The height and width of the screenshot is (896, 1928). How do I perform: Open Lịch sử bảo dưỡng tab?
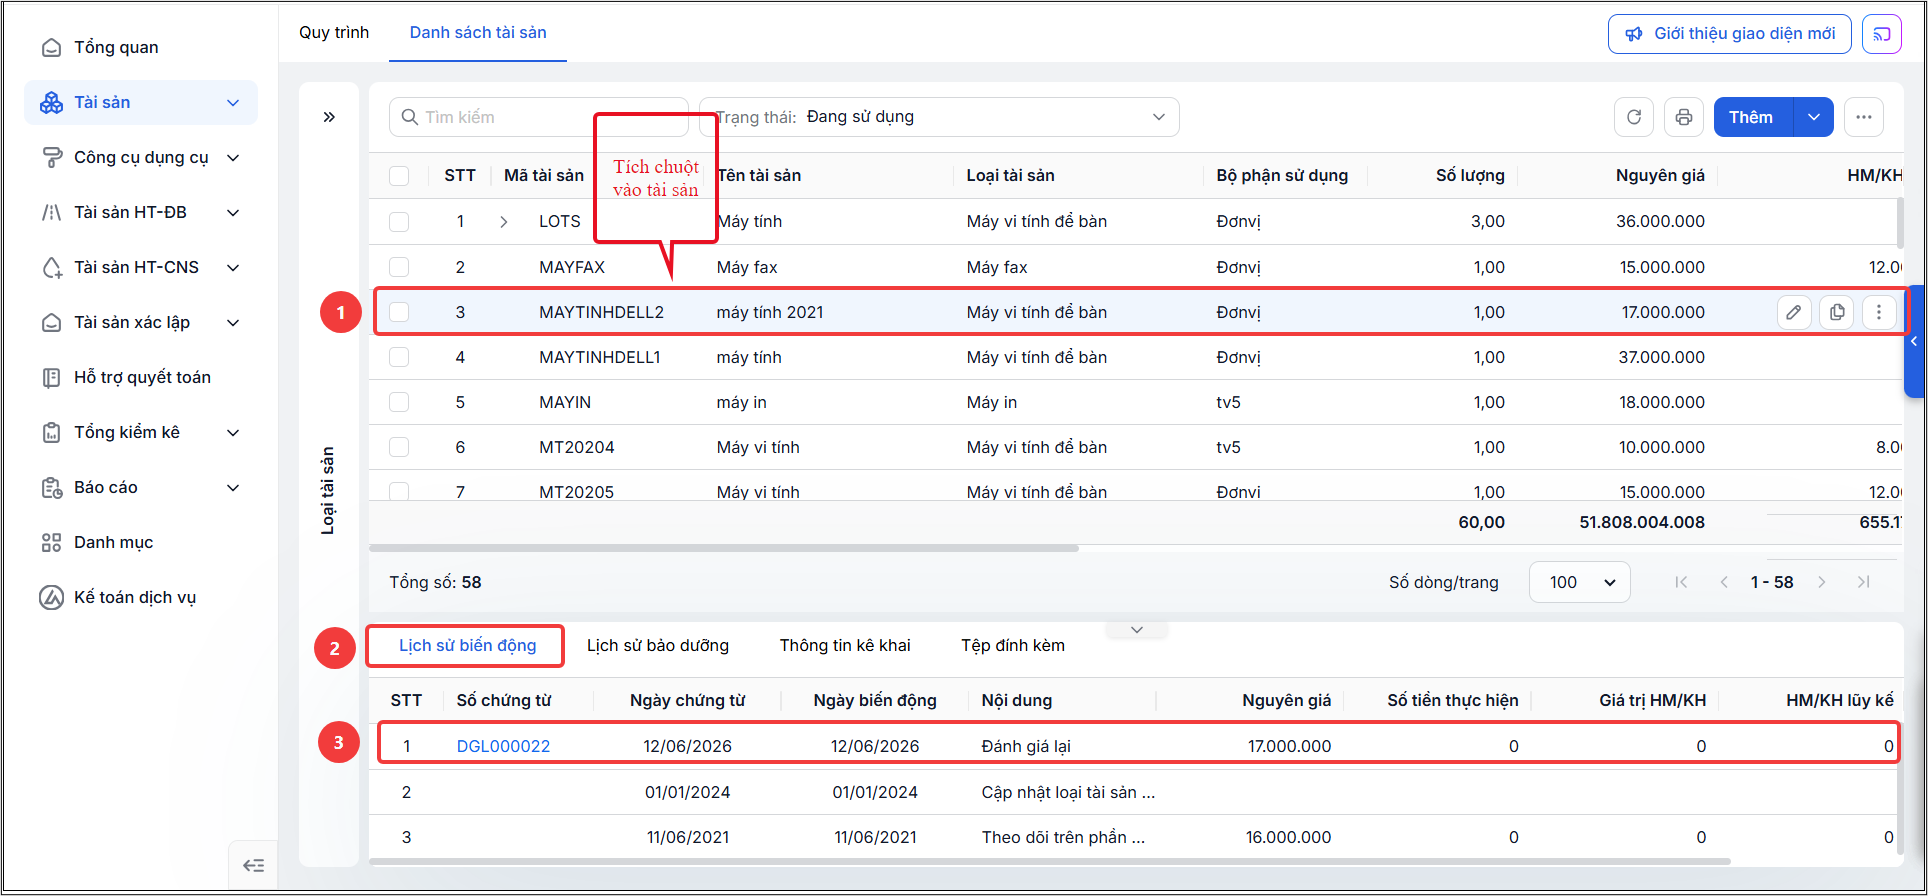tap(658, 646)
